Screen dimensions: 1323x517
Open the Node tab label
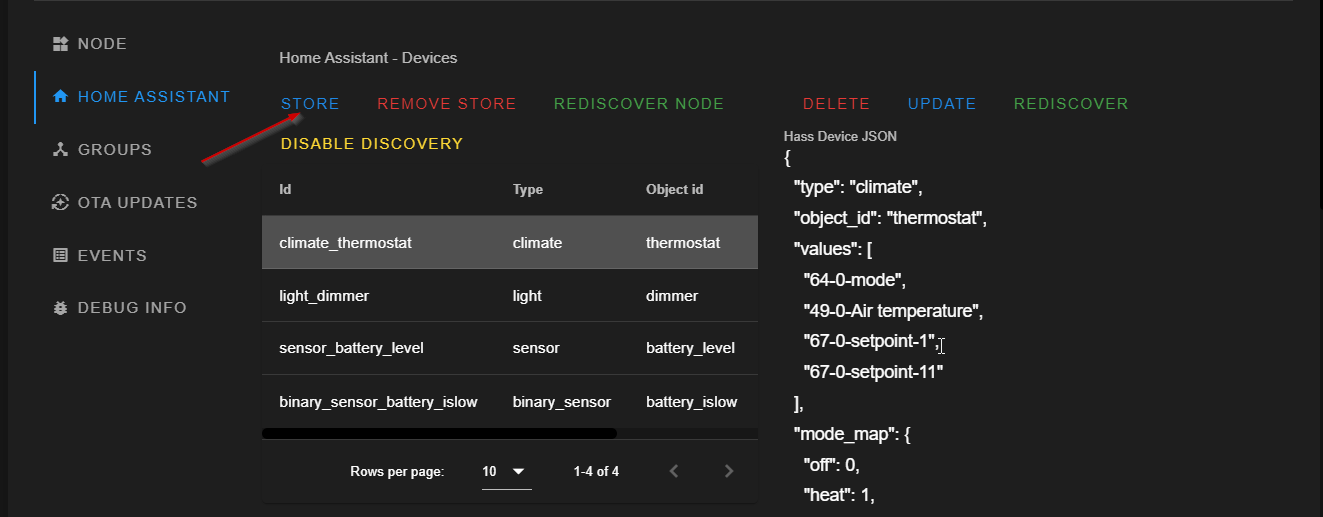102,44
